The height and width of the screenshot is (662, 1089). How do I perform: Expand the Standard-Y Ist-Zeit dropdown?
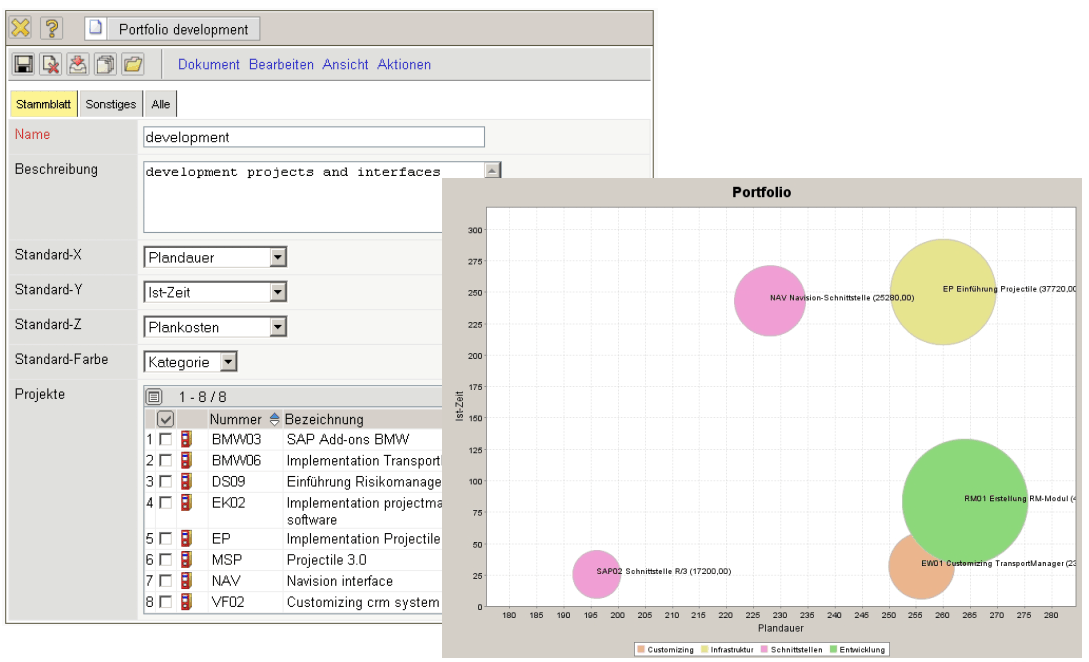(278, 293)
